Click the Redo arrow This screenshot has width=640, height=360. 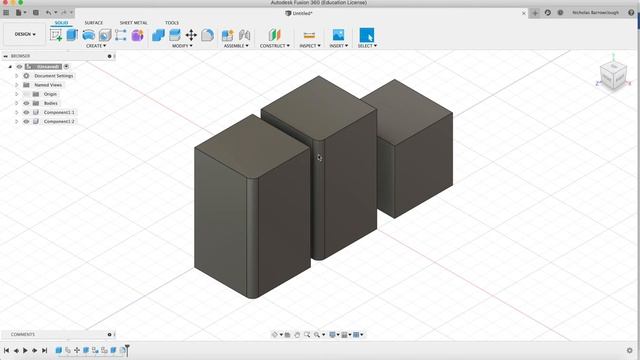64,13
